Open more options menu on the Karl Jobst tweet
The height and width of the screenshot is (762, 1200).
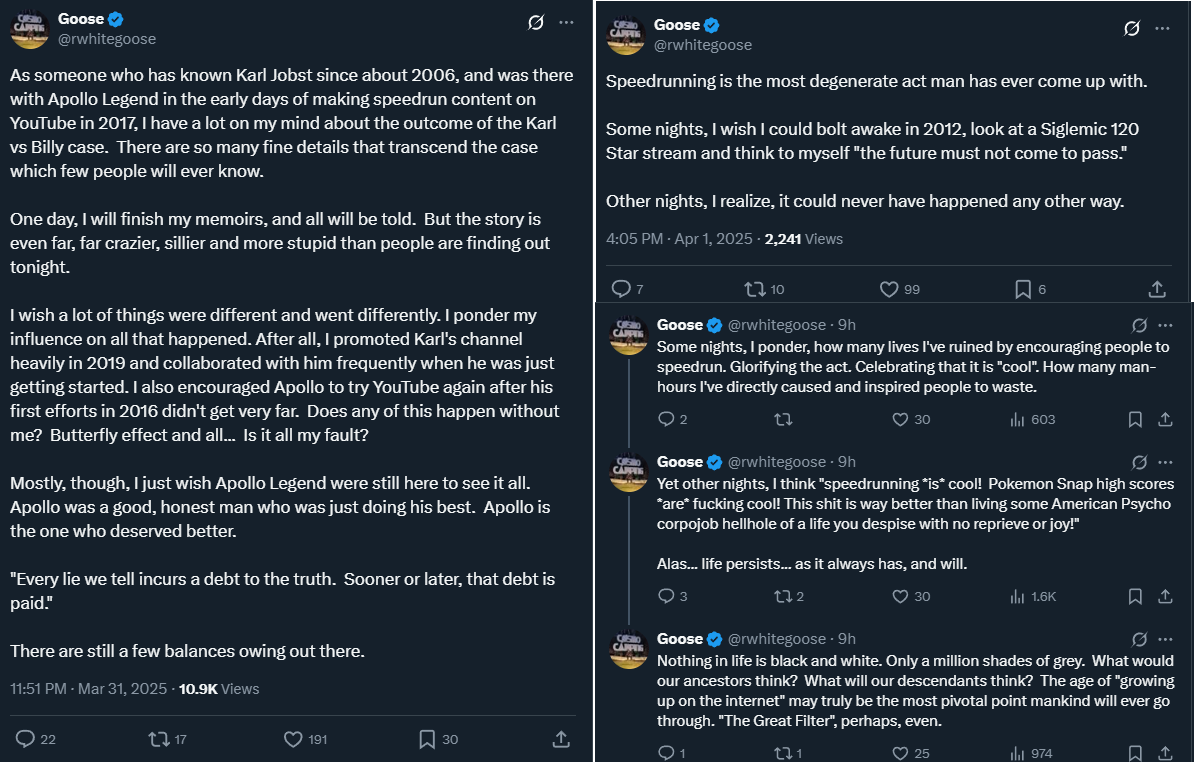[567, 22]
